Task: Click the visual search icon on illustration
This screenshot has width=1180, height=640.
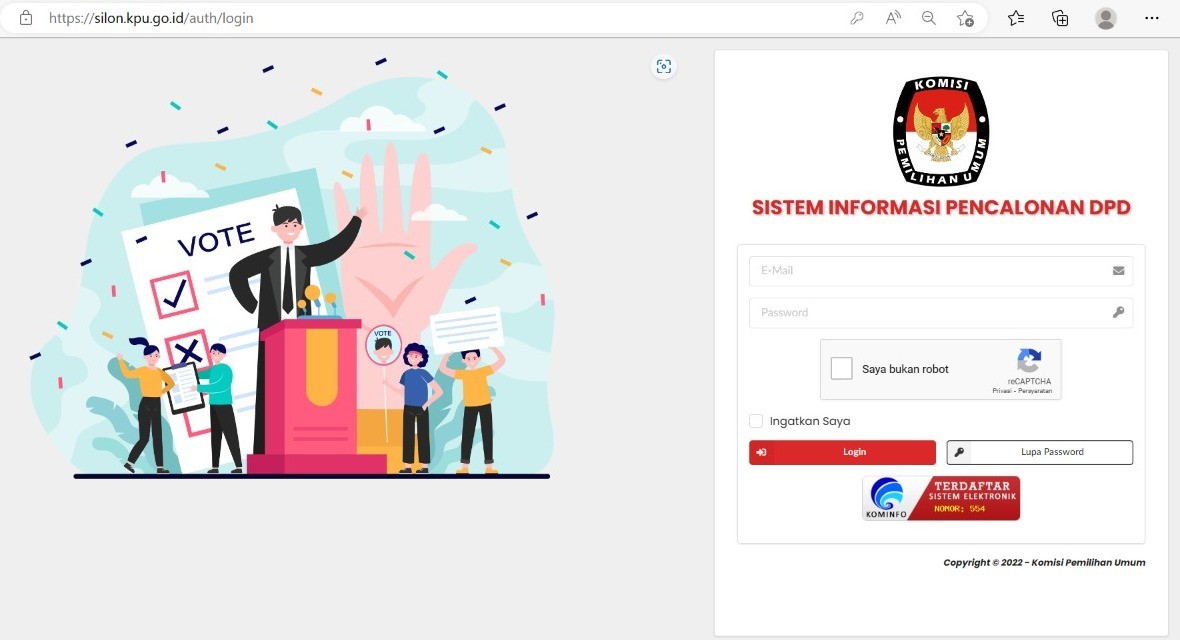Action: click(x=664, y=67)
